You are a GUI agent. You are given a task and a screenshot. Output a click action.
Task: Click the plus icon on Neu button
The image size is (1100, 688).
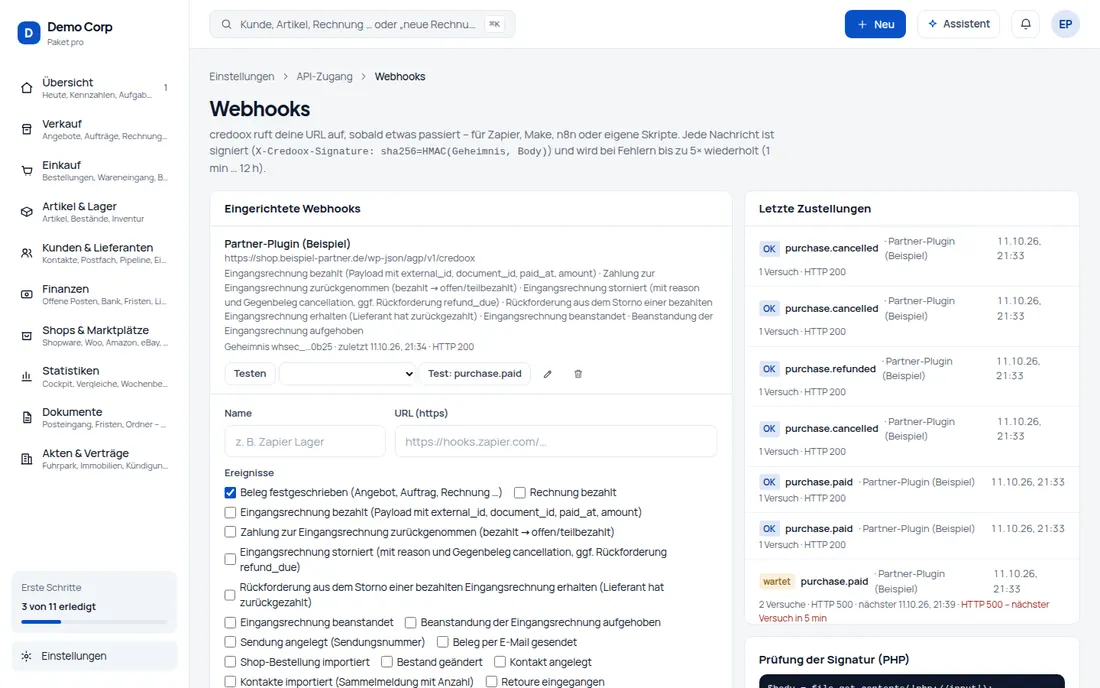click(862, 25)
